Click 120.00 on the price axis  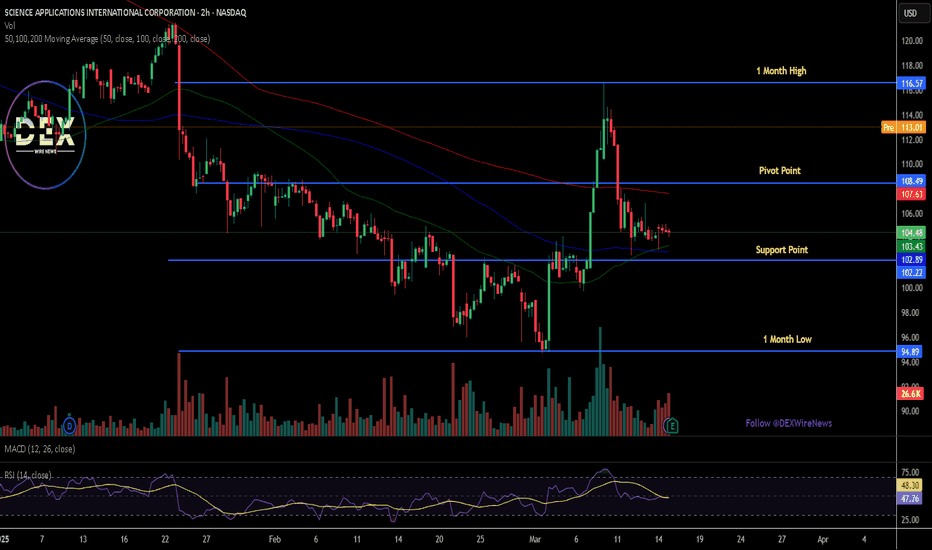tap(912, 41)
